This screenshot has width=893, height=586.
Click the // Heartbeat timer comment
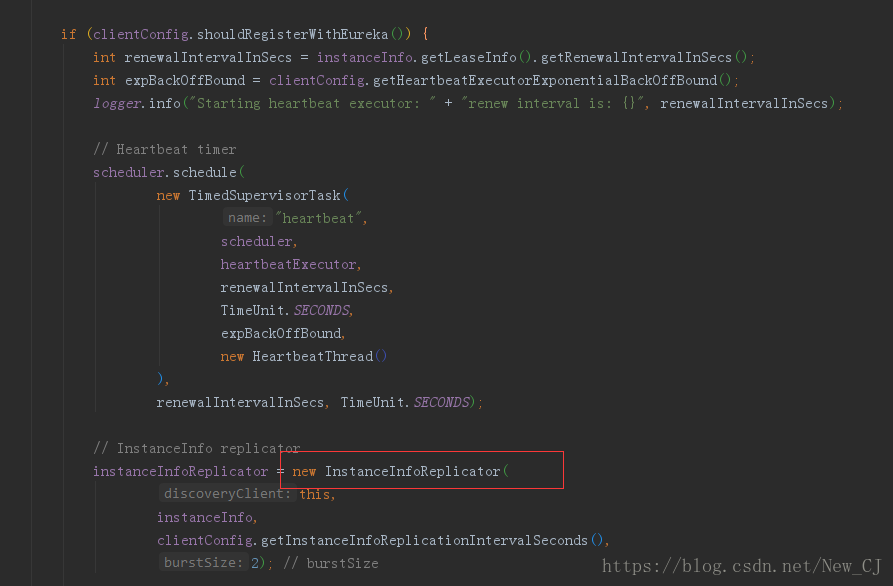pos(165,149)
